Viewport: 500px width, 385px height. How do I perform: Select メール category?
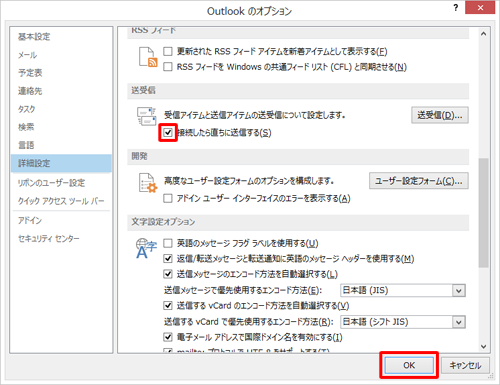click(61, 55)
